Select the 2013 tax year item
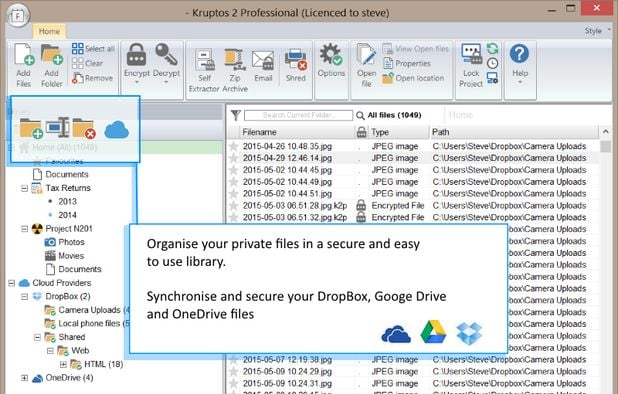The width and height of the screenshot is (618, 394). click(x=67, y=201)
